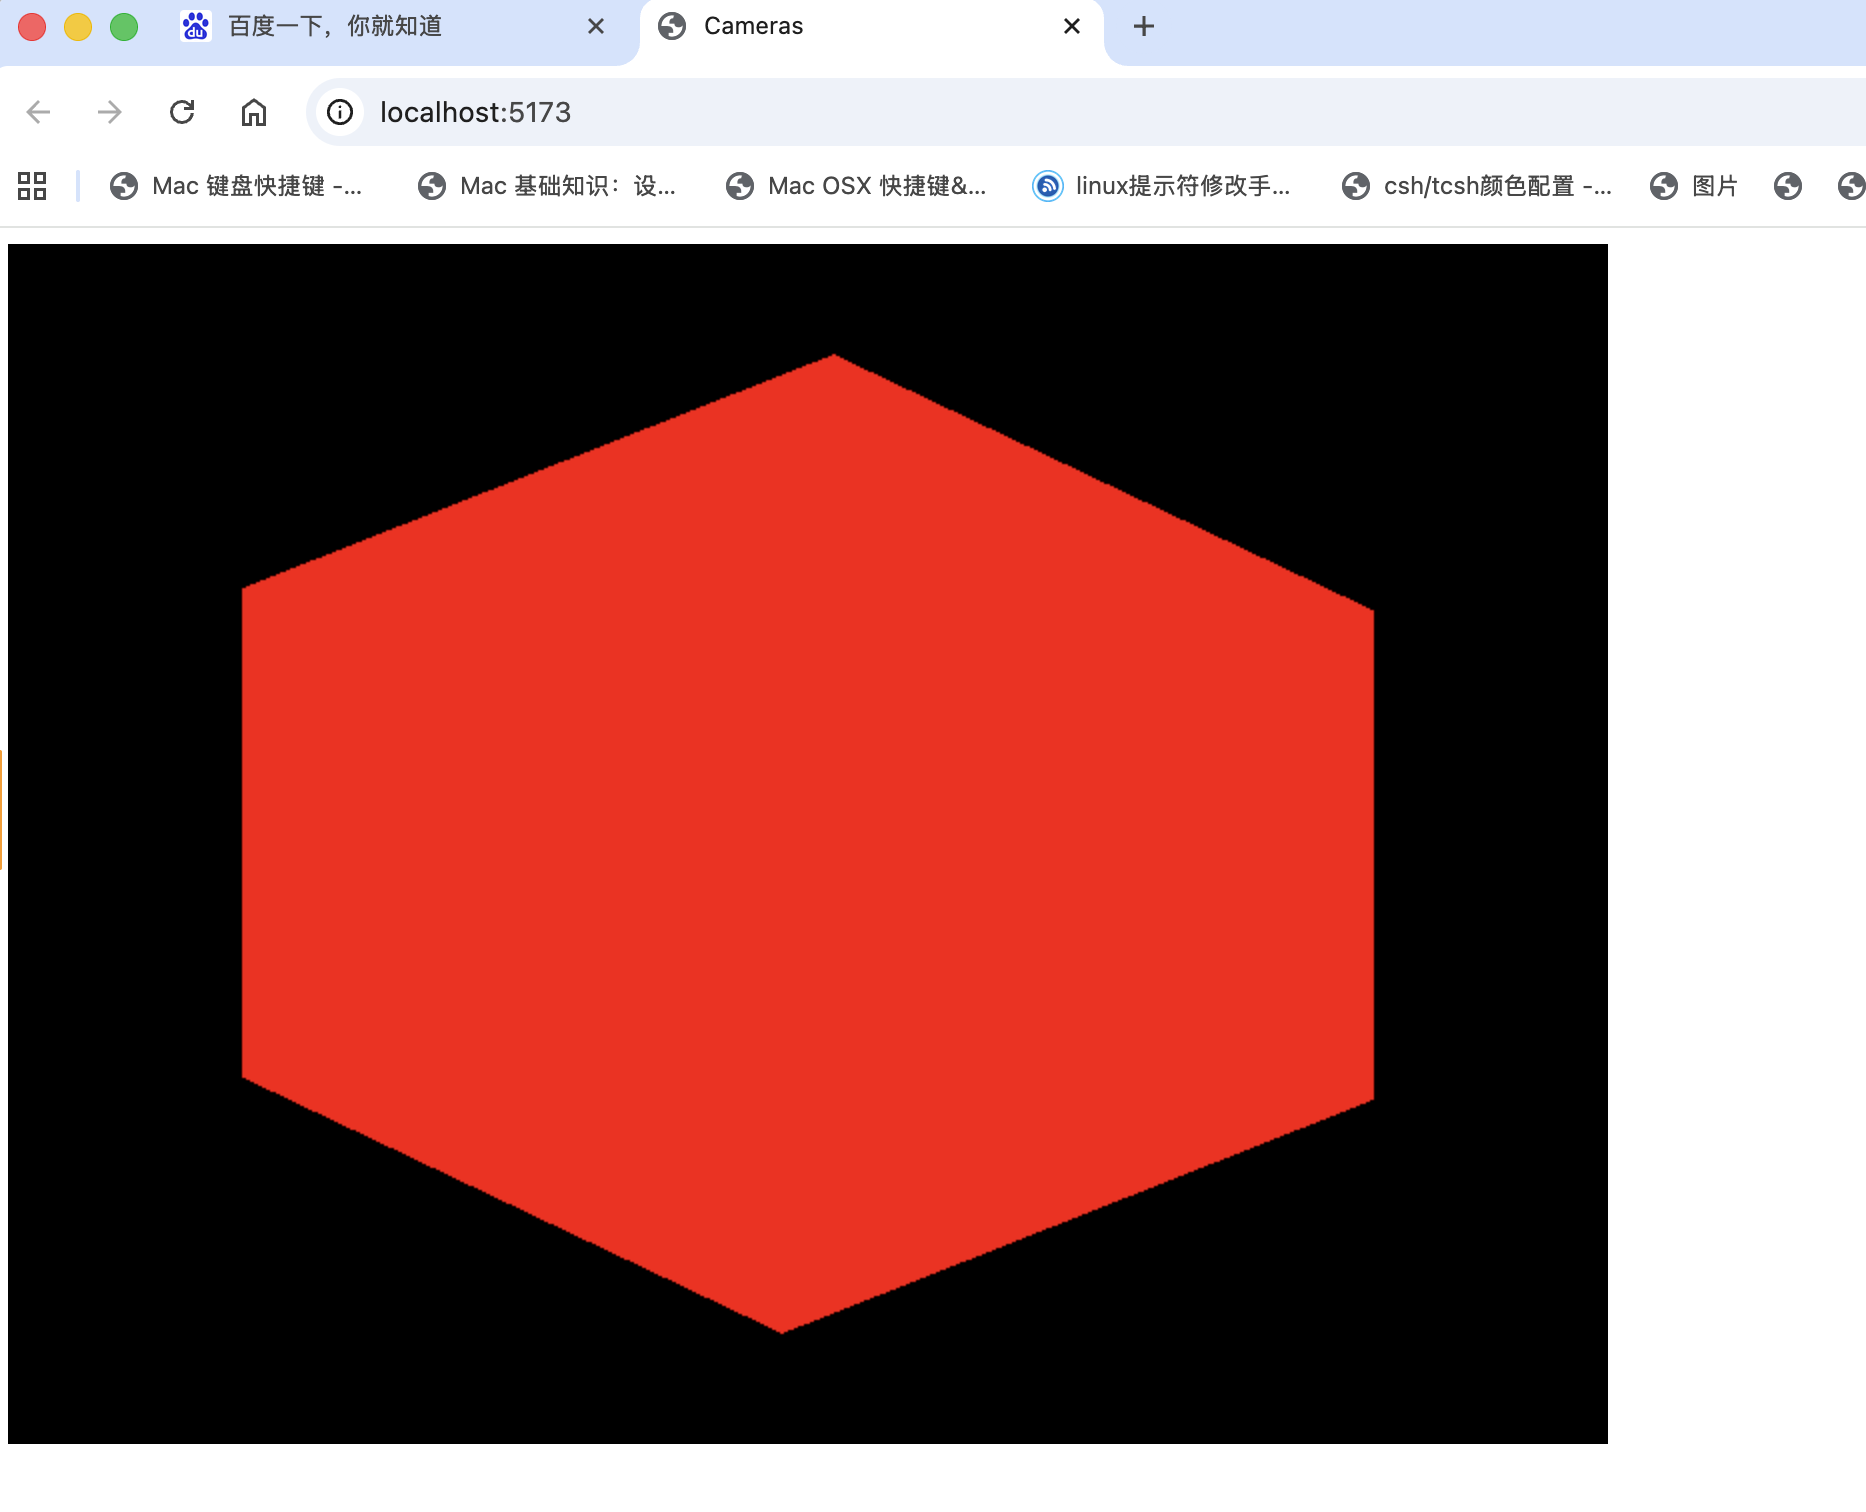
Task: Click the green macOS fullscreen button
Action: pyautogui.click(x=124, y=27)
